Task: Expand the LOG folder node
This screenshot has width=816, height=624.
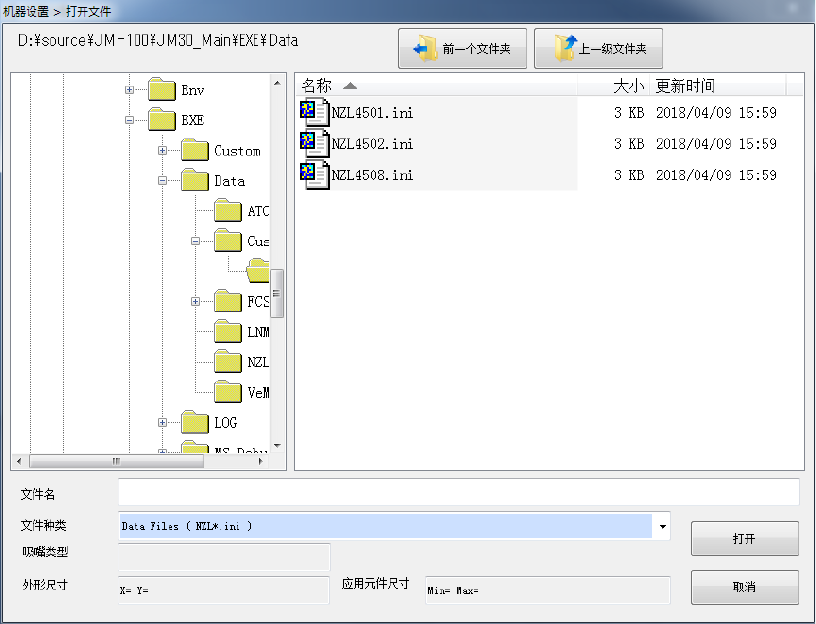Action: pyautogui.click(x=162, y=423)
